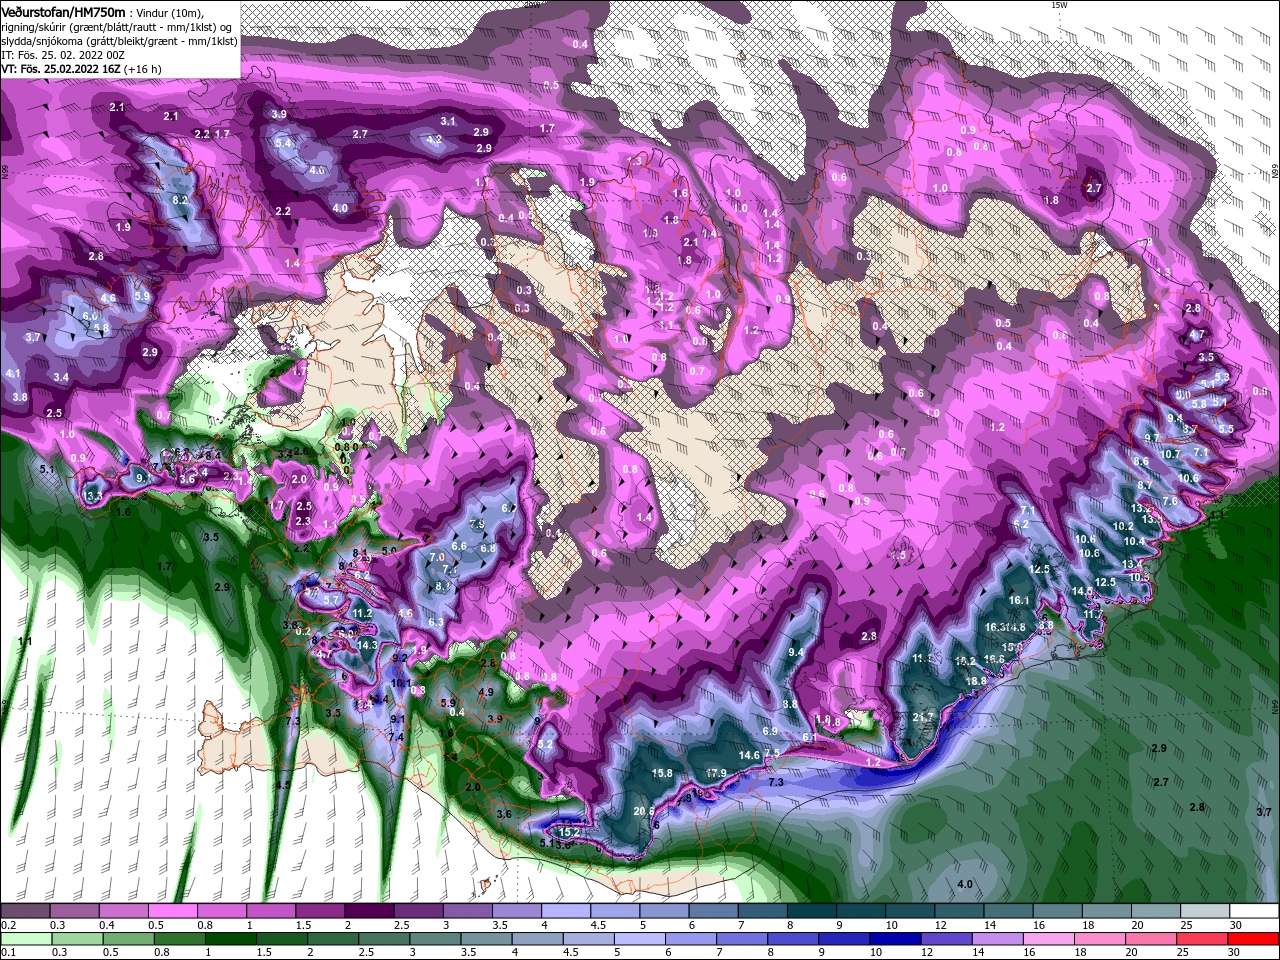Click the '(+16 h)' forecast offset text

coord(143,69)
